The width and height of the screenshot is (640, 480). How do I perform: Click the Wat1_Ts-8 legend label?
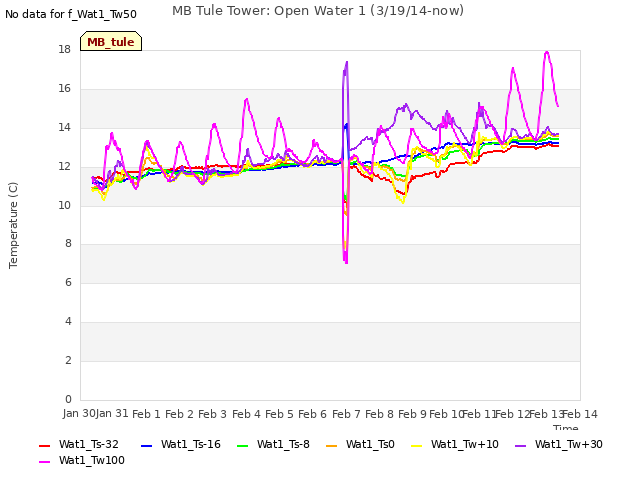283,444
